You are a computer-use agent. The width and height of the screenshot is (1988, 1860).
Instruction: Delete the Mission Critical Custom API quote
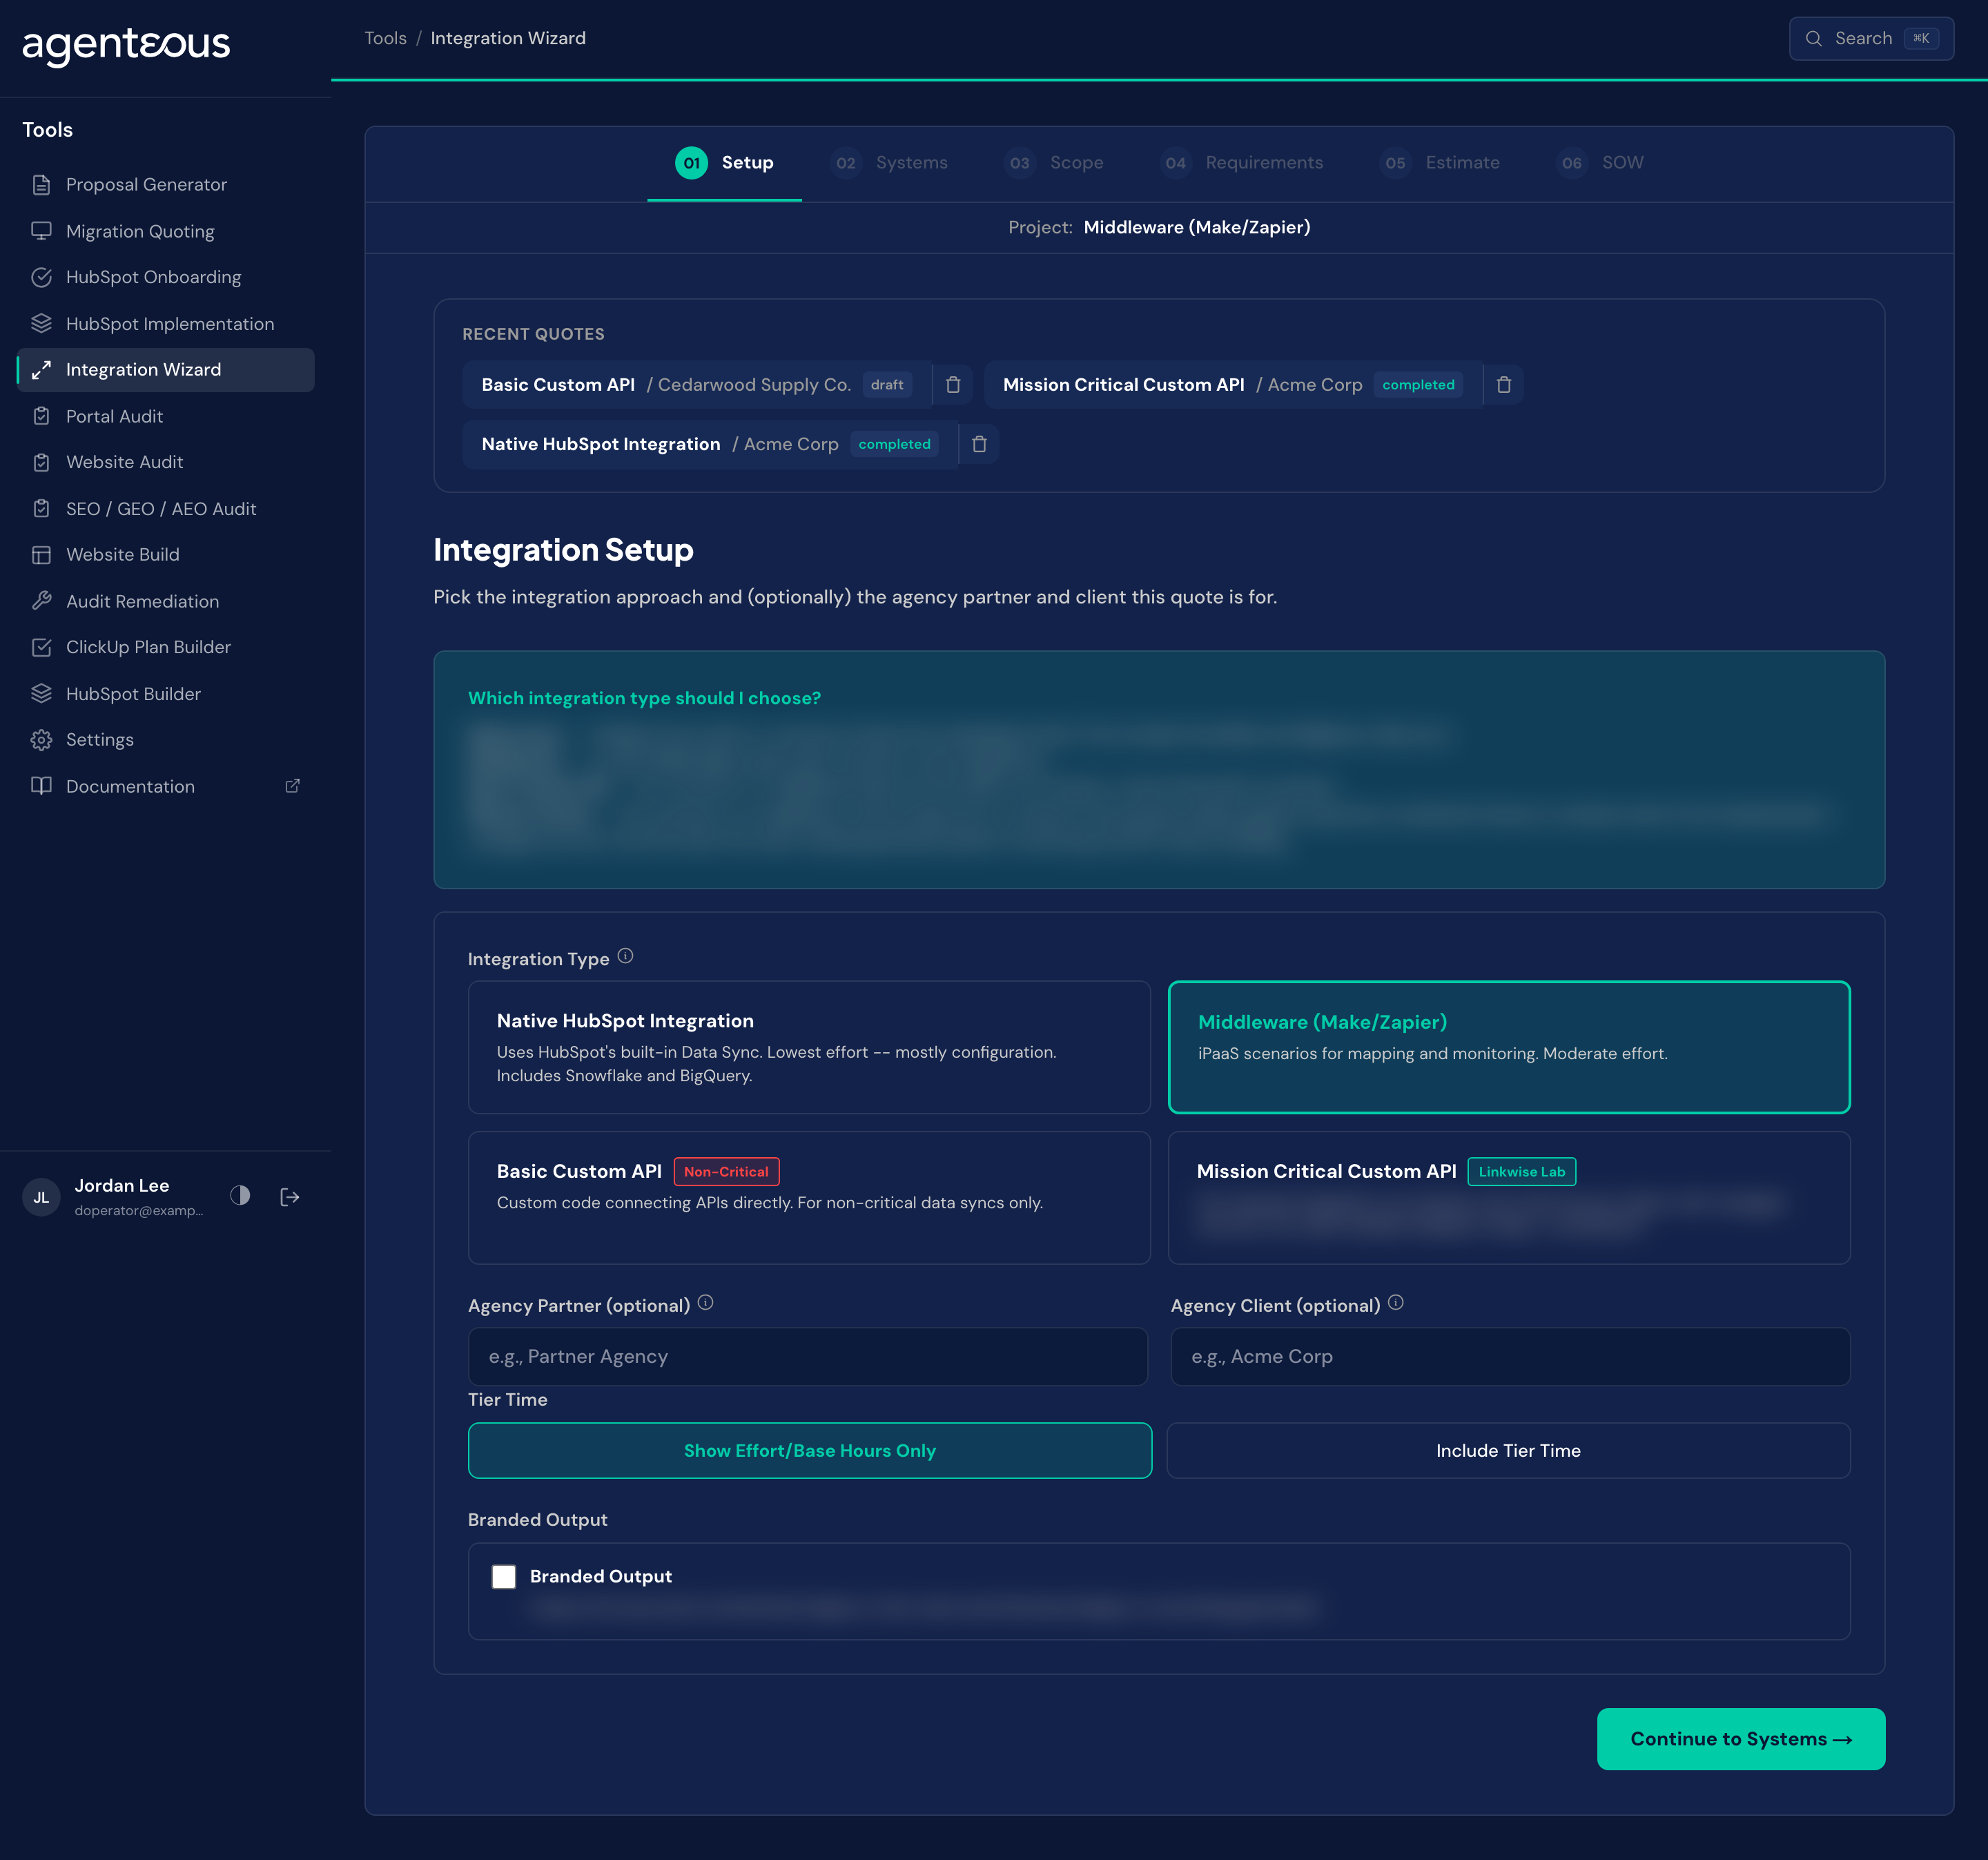(1504, 385)
